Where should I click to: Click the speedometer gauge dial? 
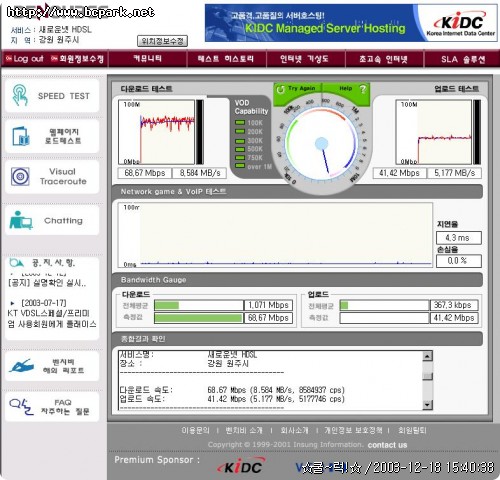[321, 144]
